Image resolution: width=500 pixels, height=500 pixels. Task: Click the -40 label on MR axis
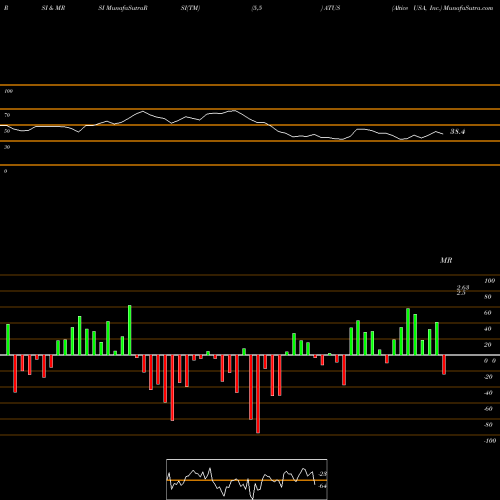[x=488, y=393]
